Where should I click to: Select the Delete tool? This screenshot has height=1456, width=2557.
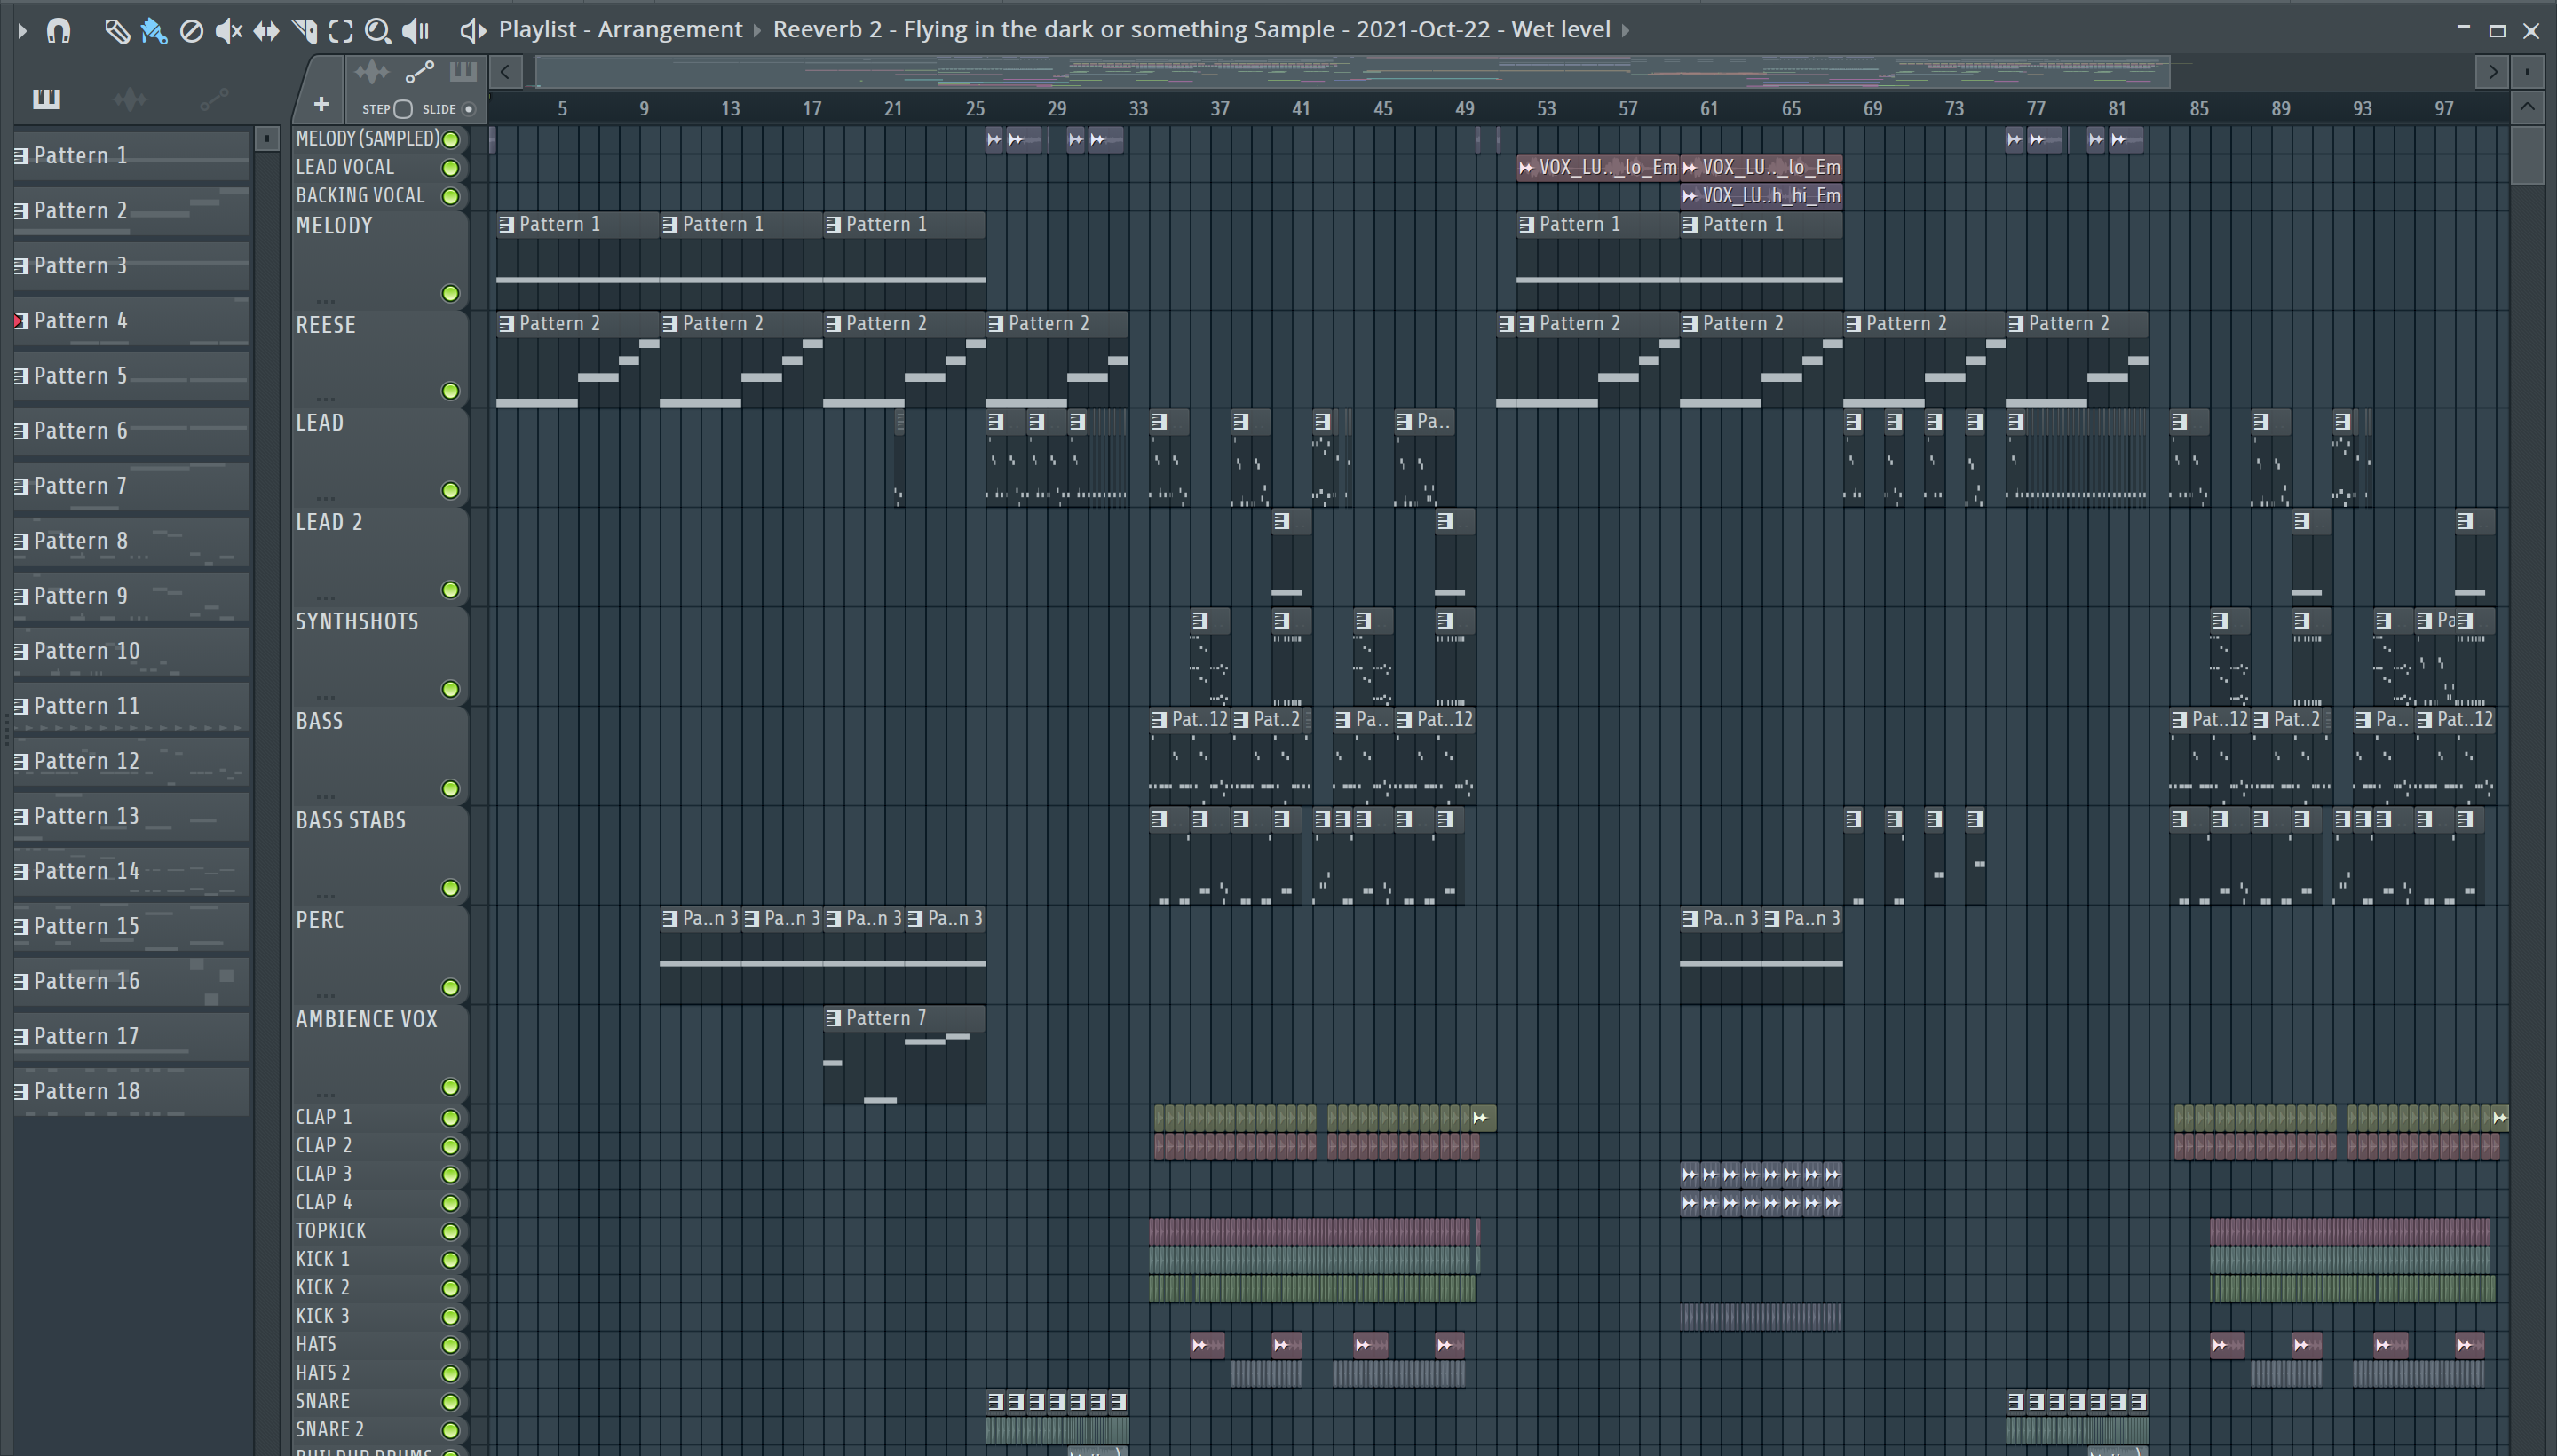tap(191, 31)
